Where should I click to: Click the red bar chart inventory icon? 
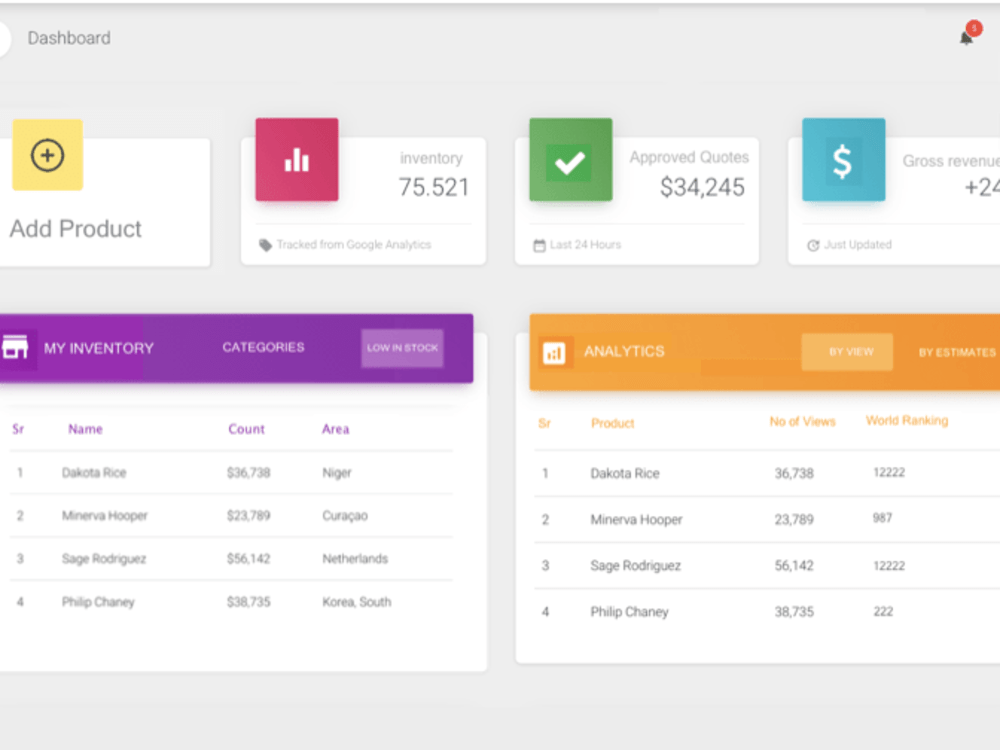point(297,159)
